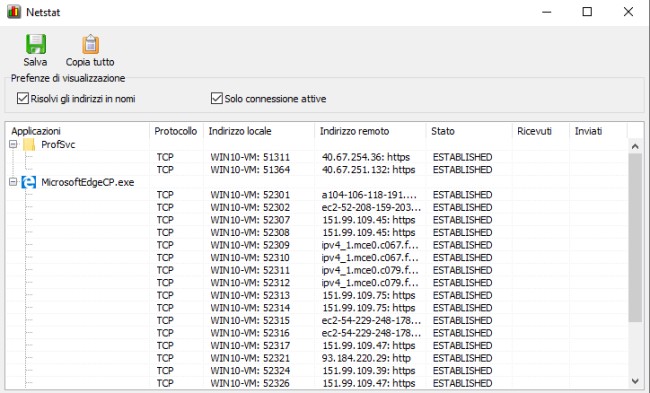Maximize the Netstat window
The height and width of the screenshot is (393, 650).
[x=587, y=12]
